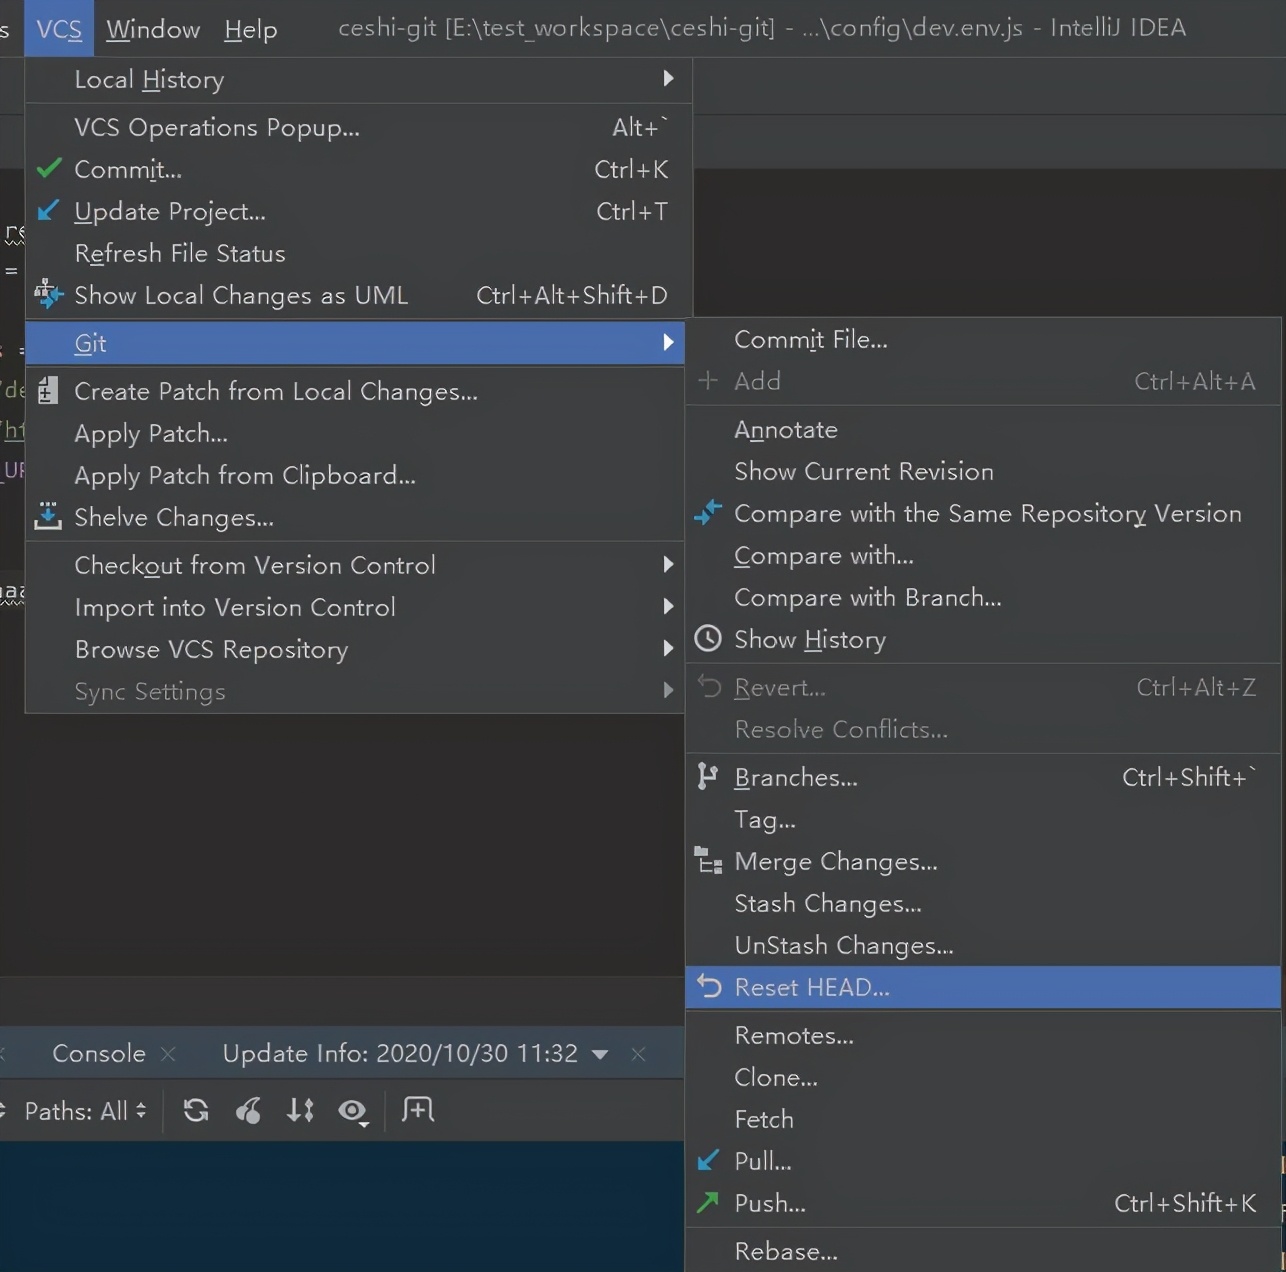Click the Refresh icon in log toolbar
The image size is (1286, 1272).
pyautogui.click(x=196, y=1110)
